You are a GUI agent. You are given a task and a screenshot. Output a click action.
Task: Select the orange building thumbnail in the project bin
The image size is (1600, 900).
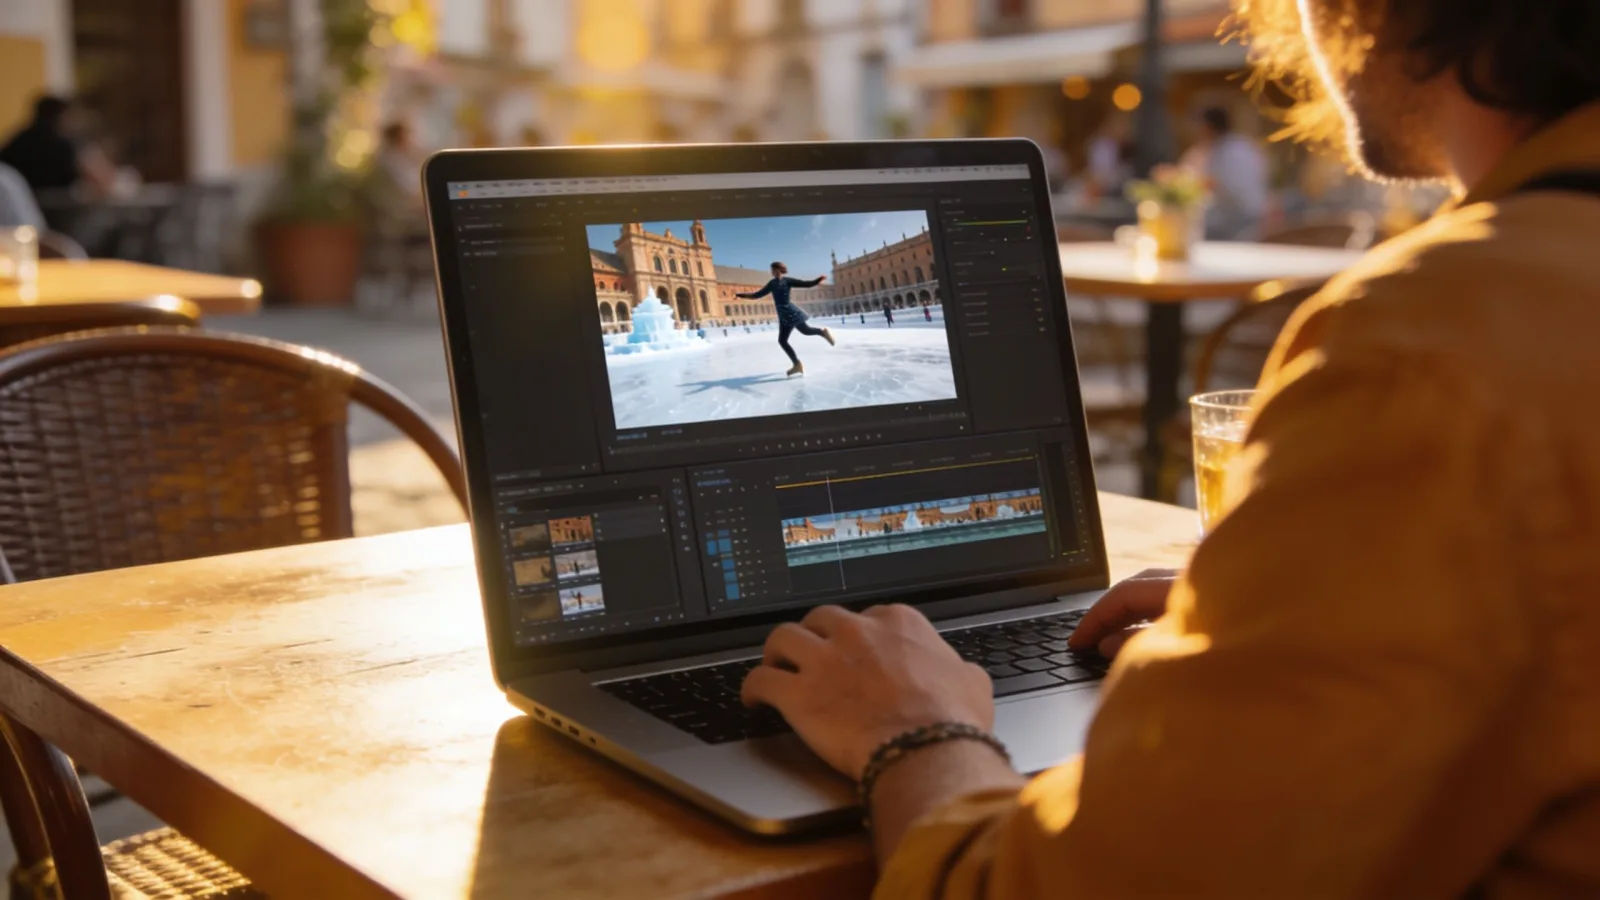click(571, 531)
